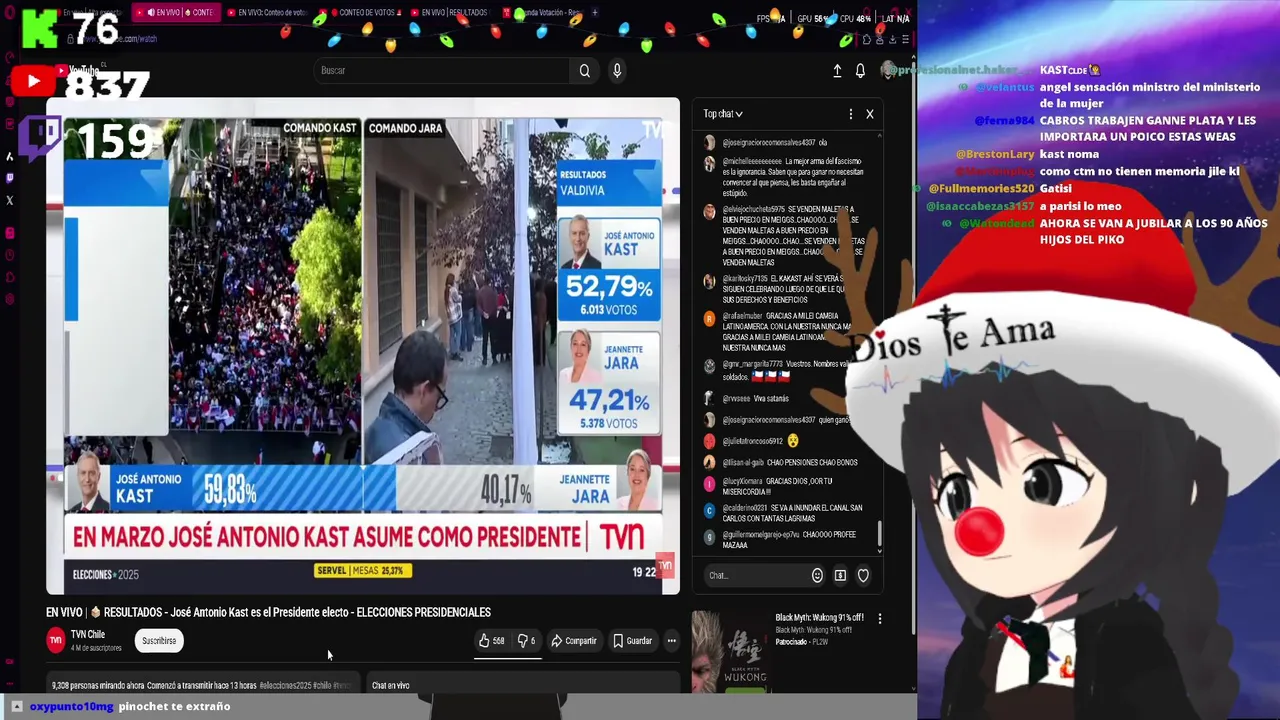Click the Chat message input field
Viewport: 1280px width, 720px height.
coord(756,575)
